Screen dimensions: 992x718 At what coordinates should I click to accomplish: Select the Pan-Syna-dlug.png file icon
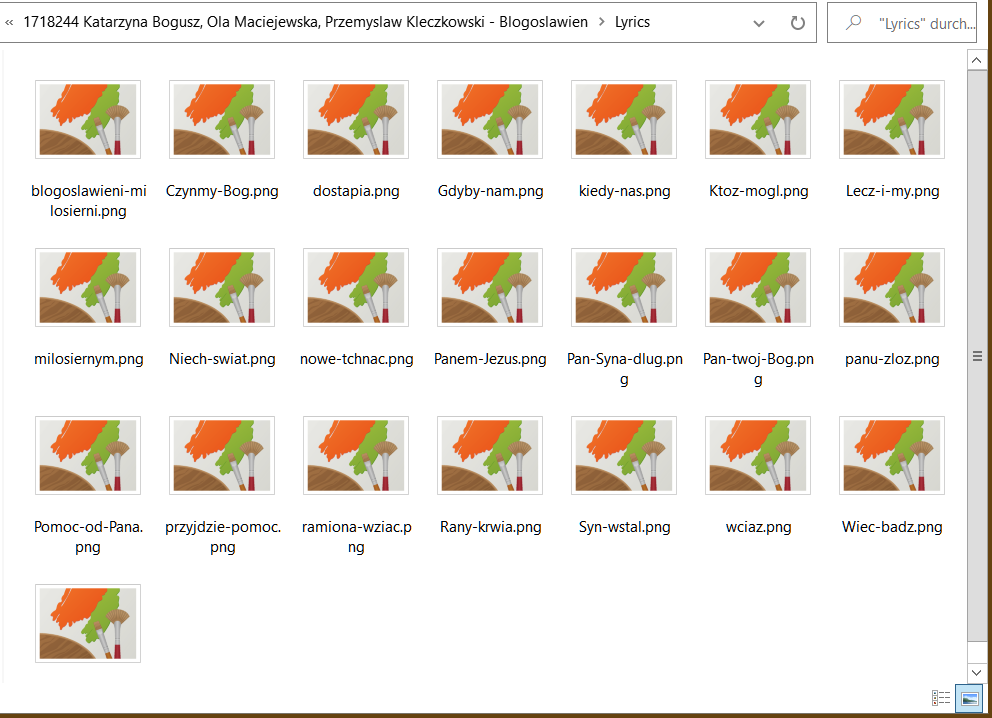point(624,287)
